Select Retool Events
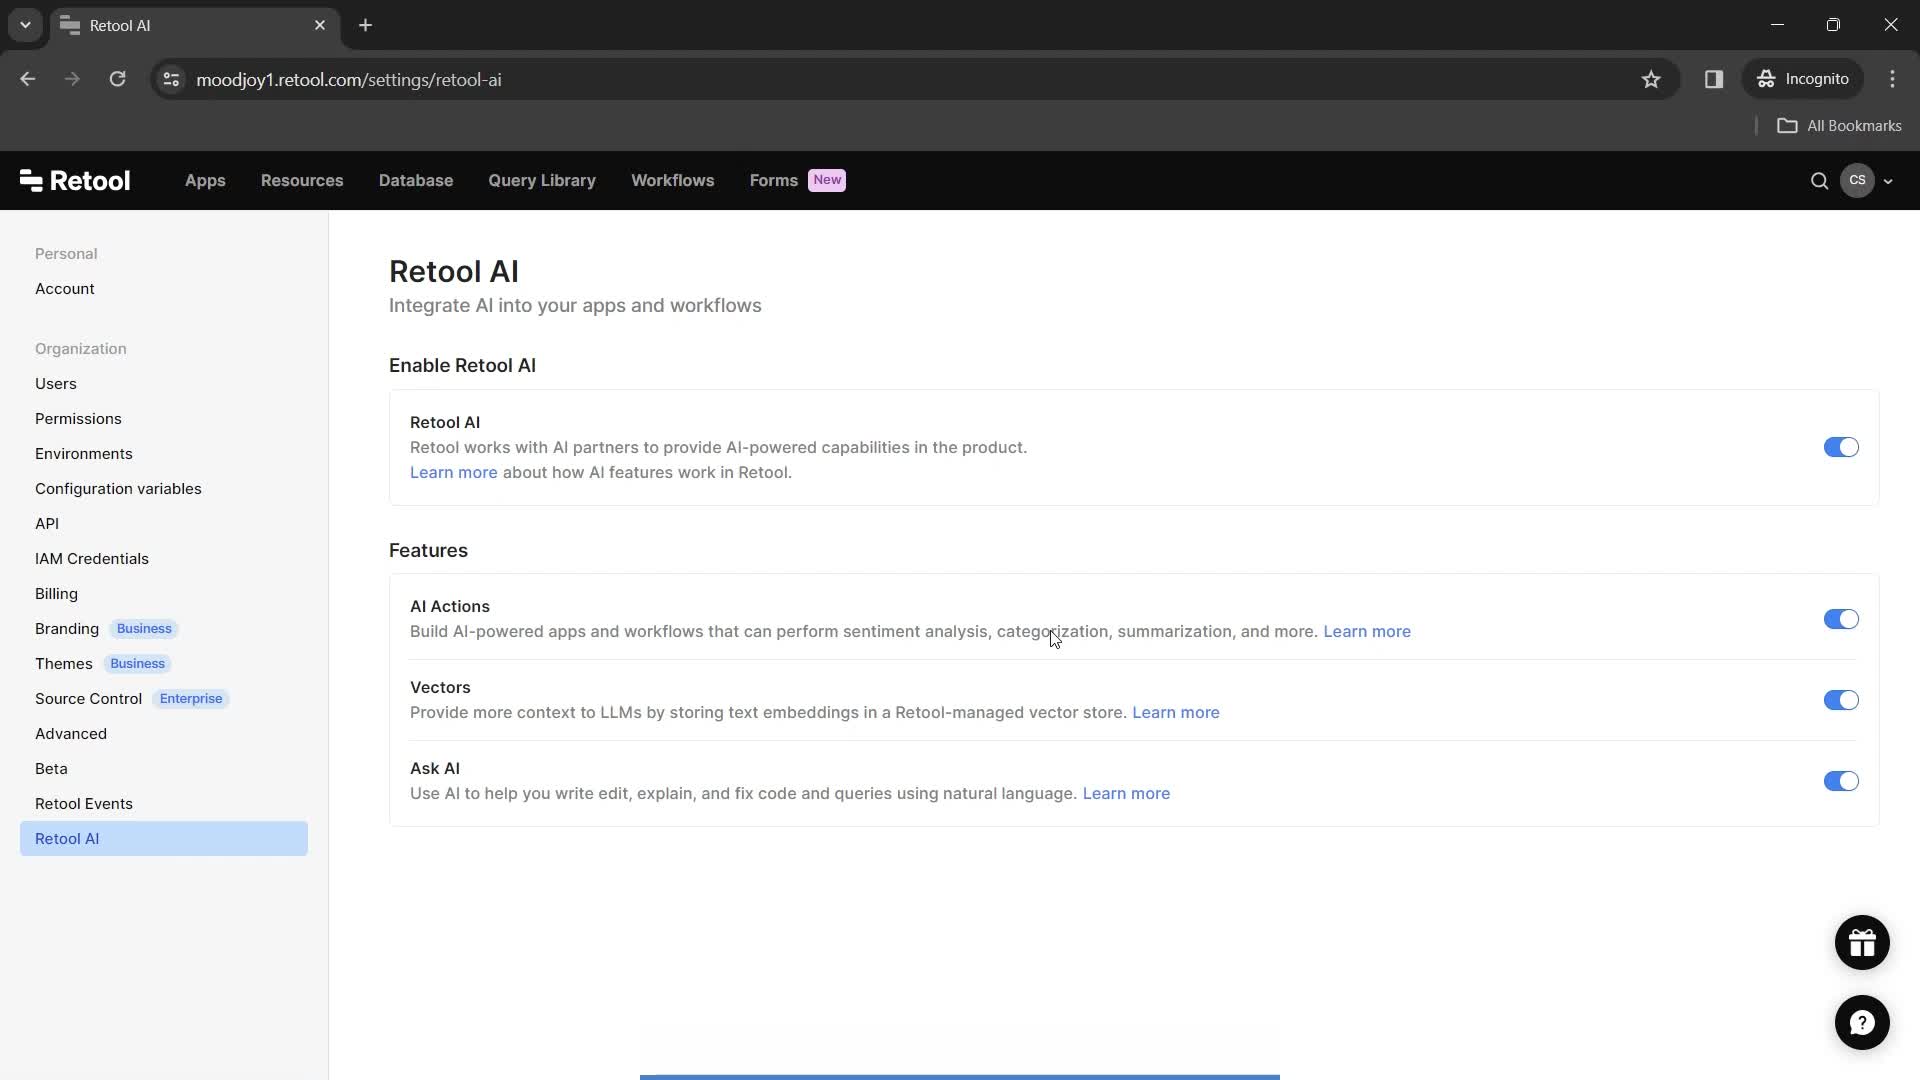The image size is (1920, 1080). [x=84, y=804]
